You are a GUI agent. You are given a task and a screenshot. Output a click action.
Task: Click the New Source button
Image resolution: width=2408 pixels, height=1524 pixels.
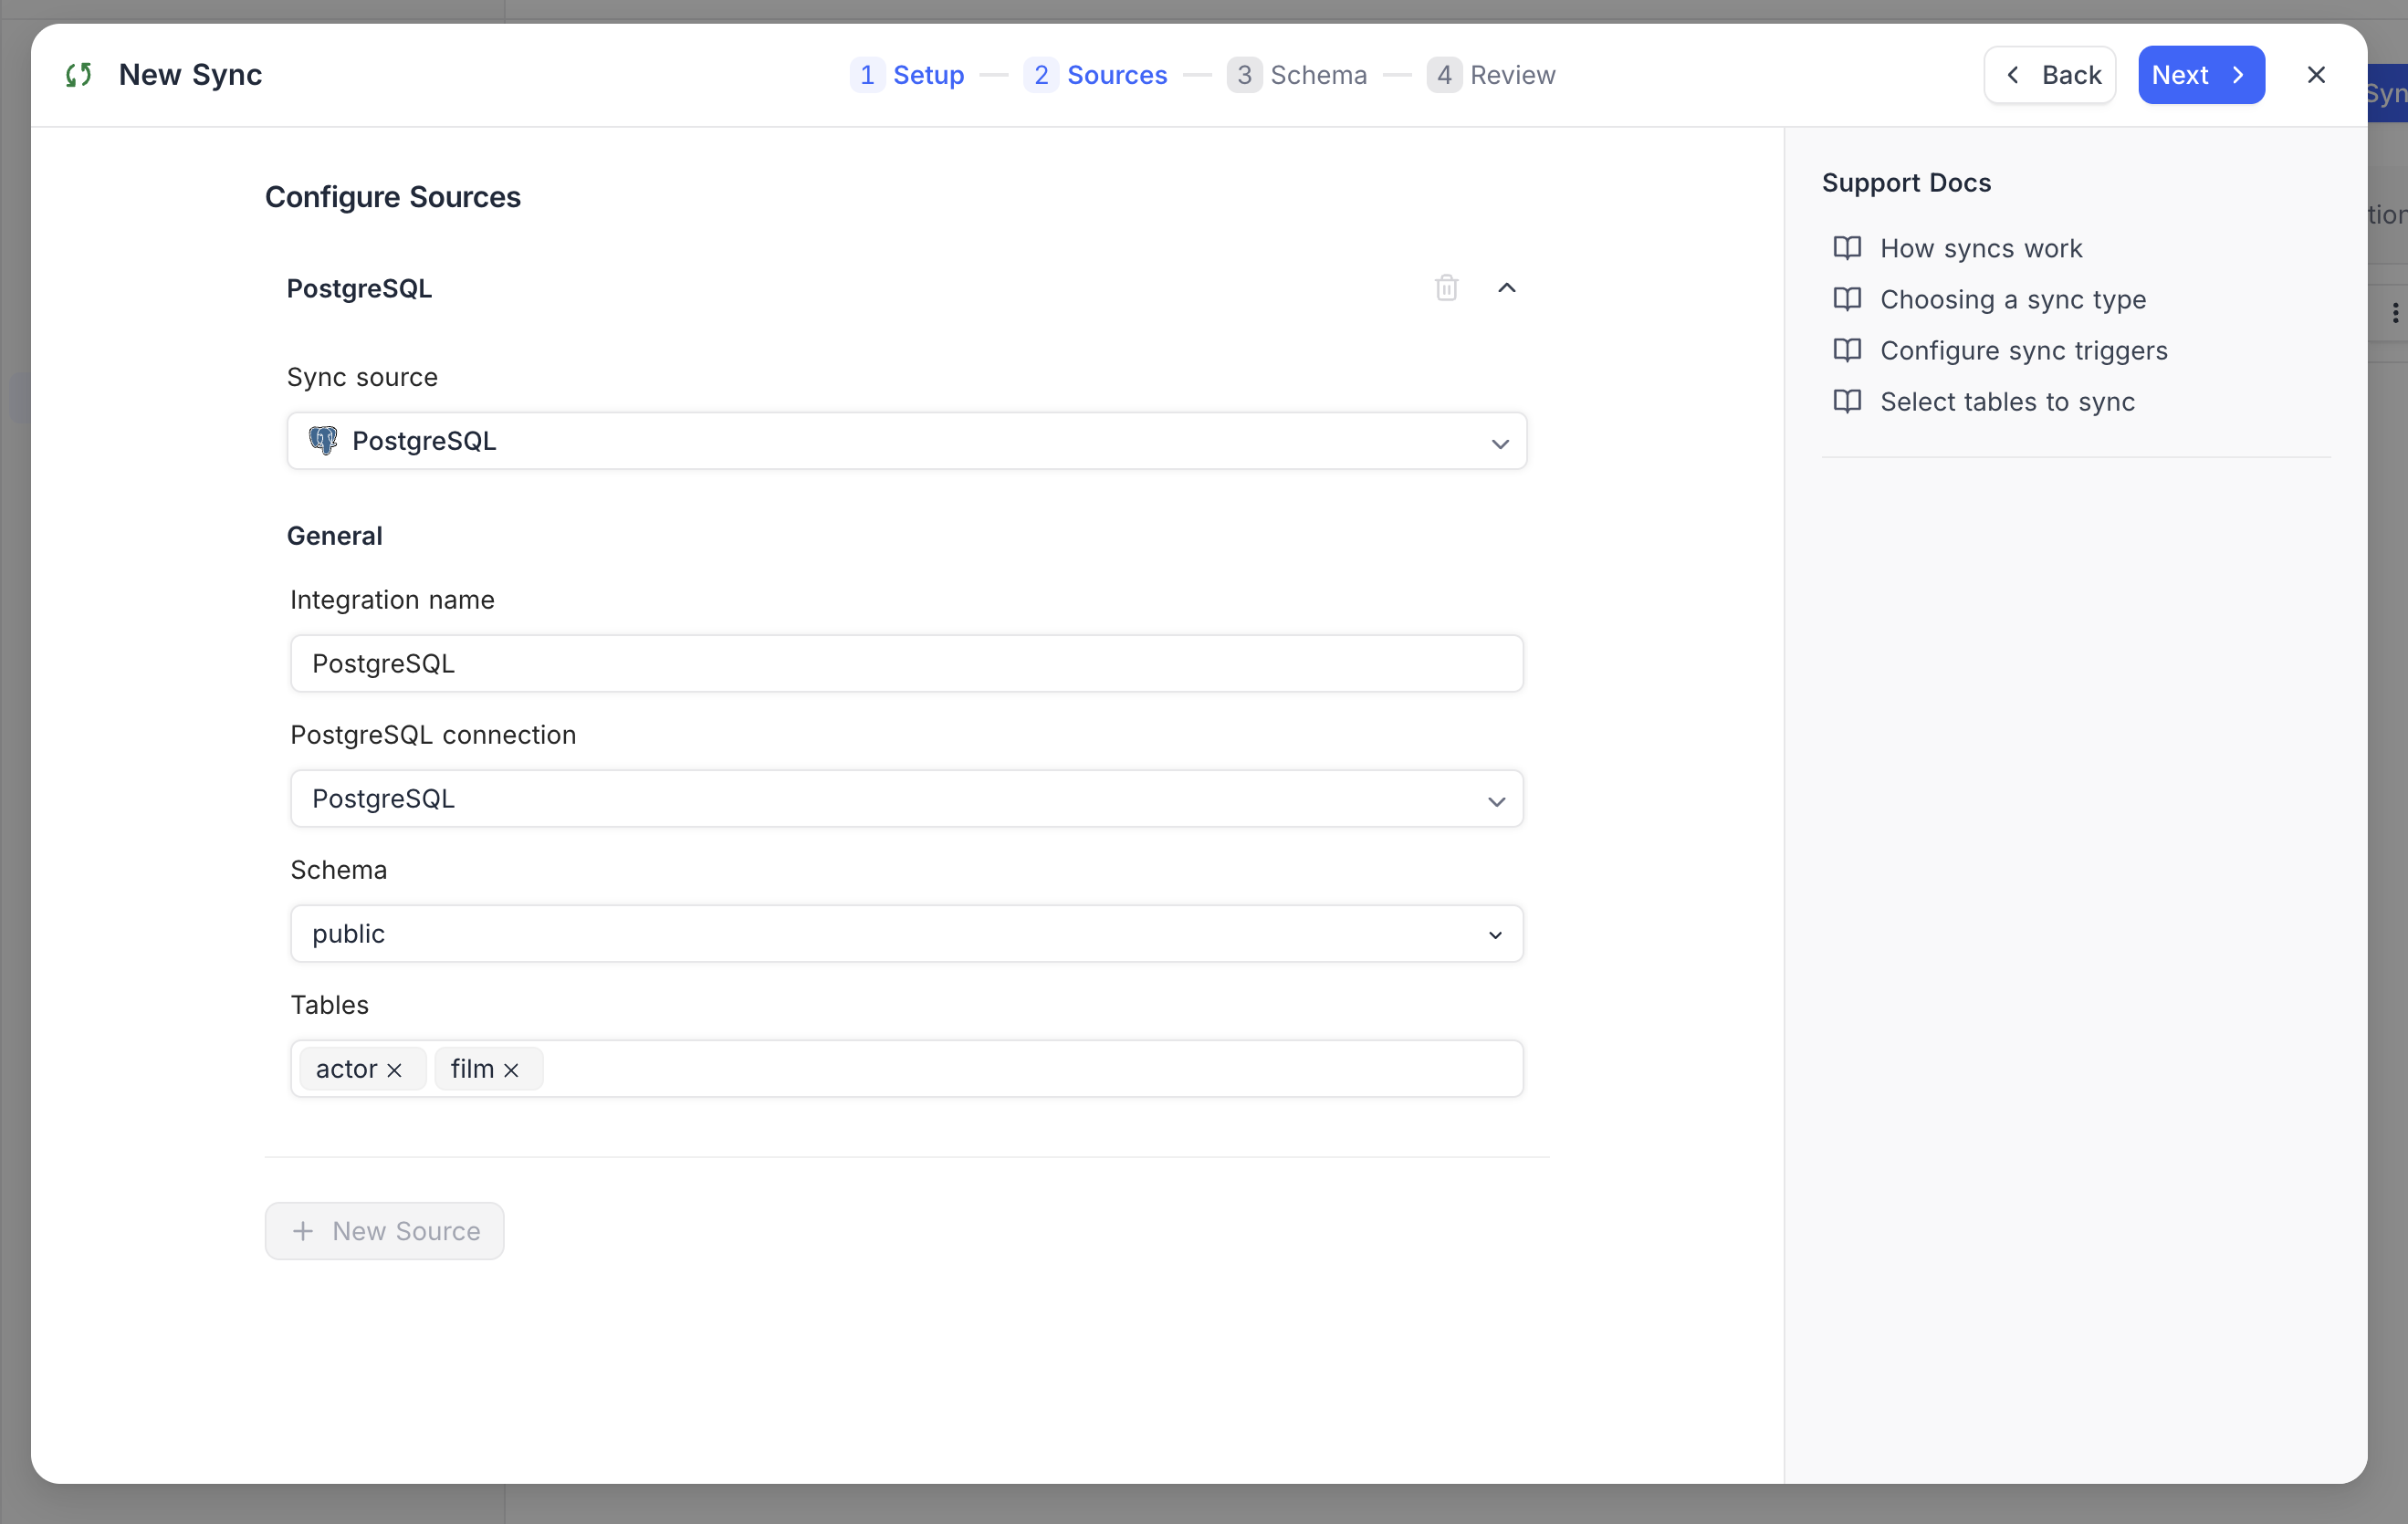click(x=384, y=1230)
